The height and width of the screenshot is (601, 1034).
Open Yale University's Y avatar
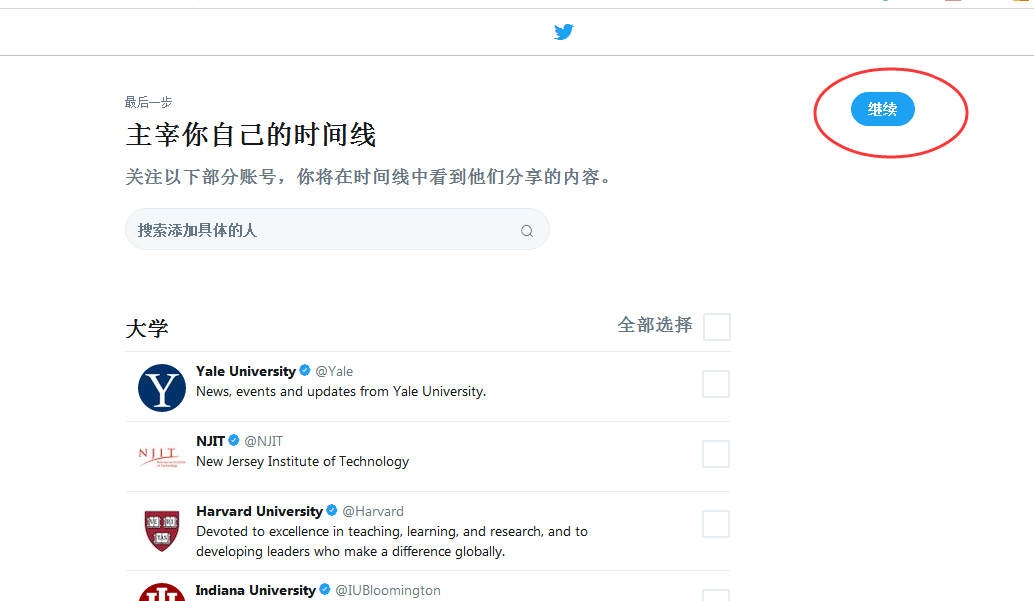point(162,388)
